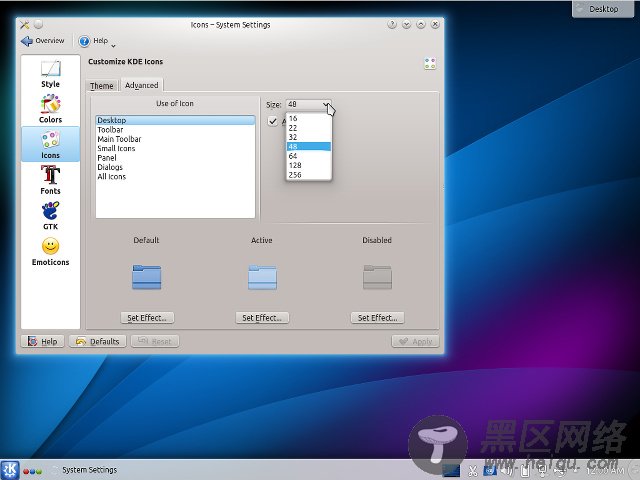
Task: Choose size 128 from dropdown
Action: (x=309, y=165)
